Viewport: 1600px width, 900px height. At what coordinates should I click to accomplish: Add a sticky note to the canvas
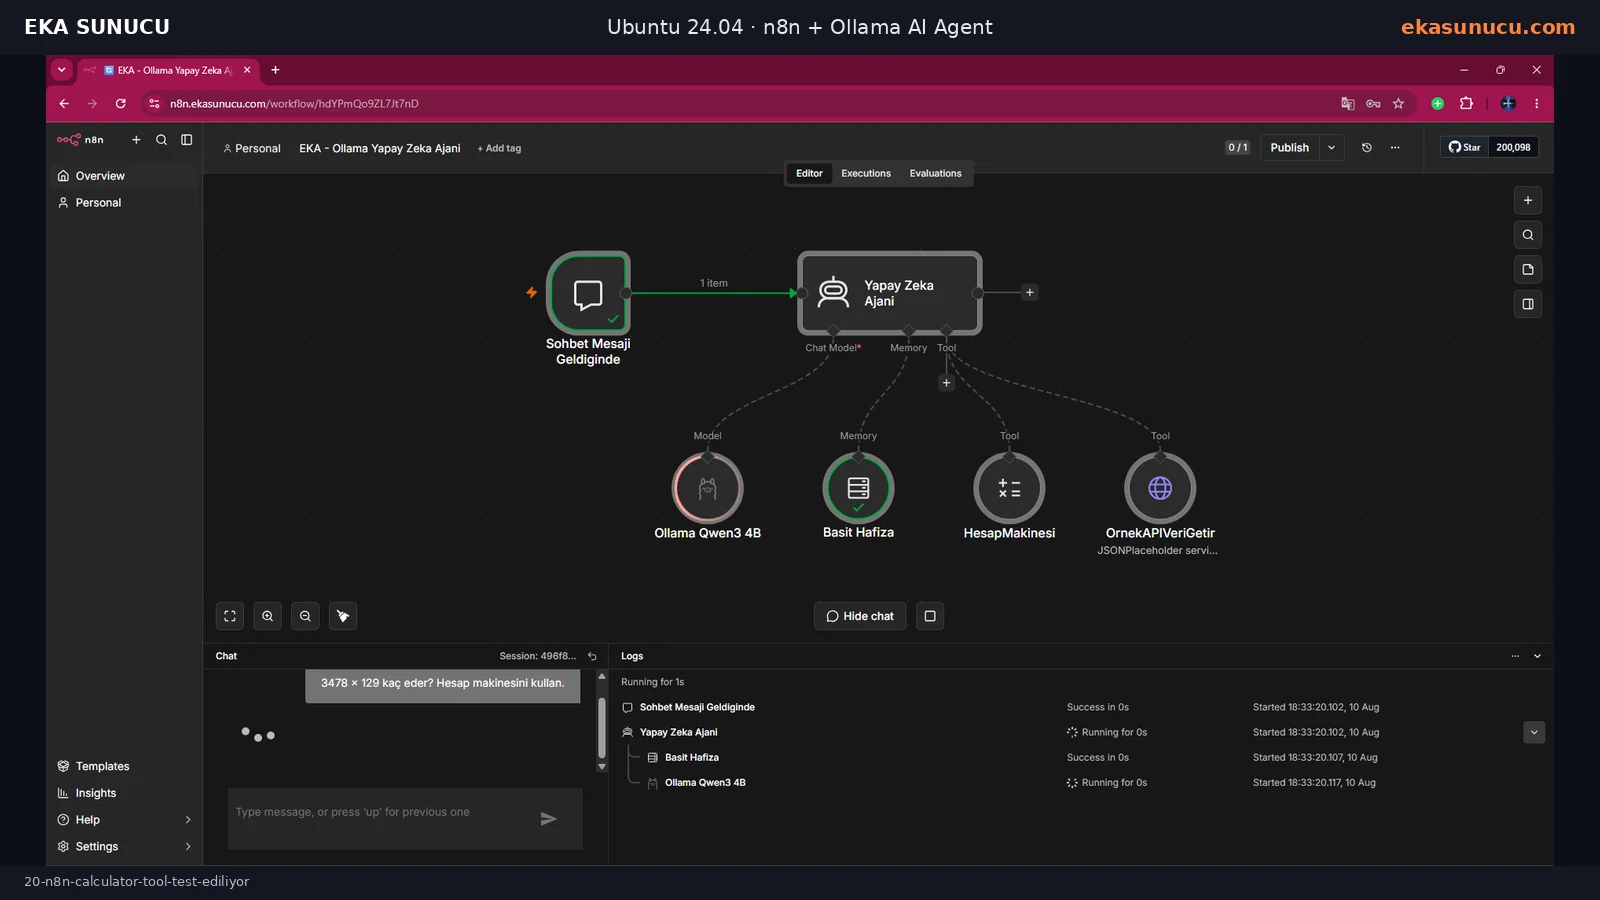click(x=1528, y=270)
